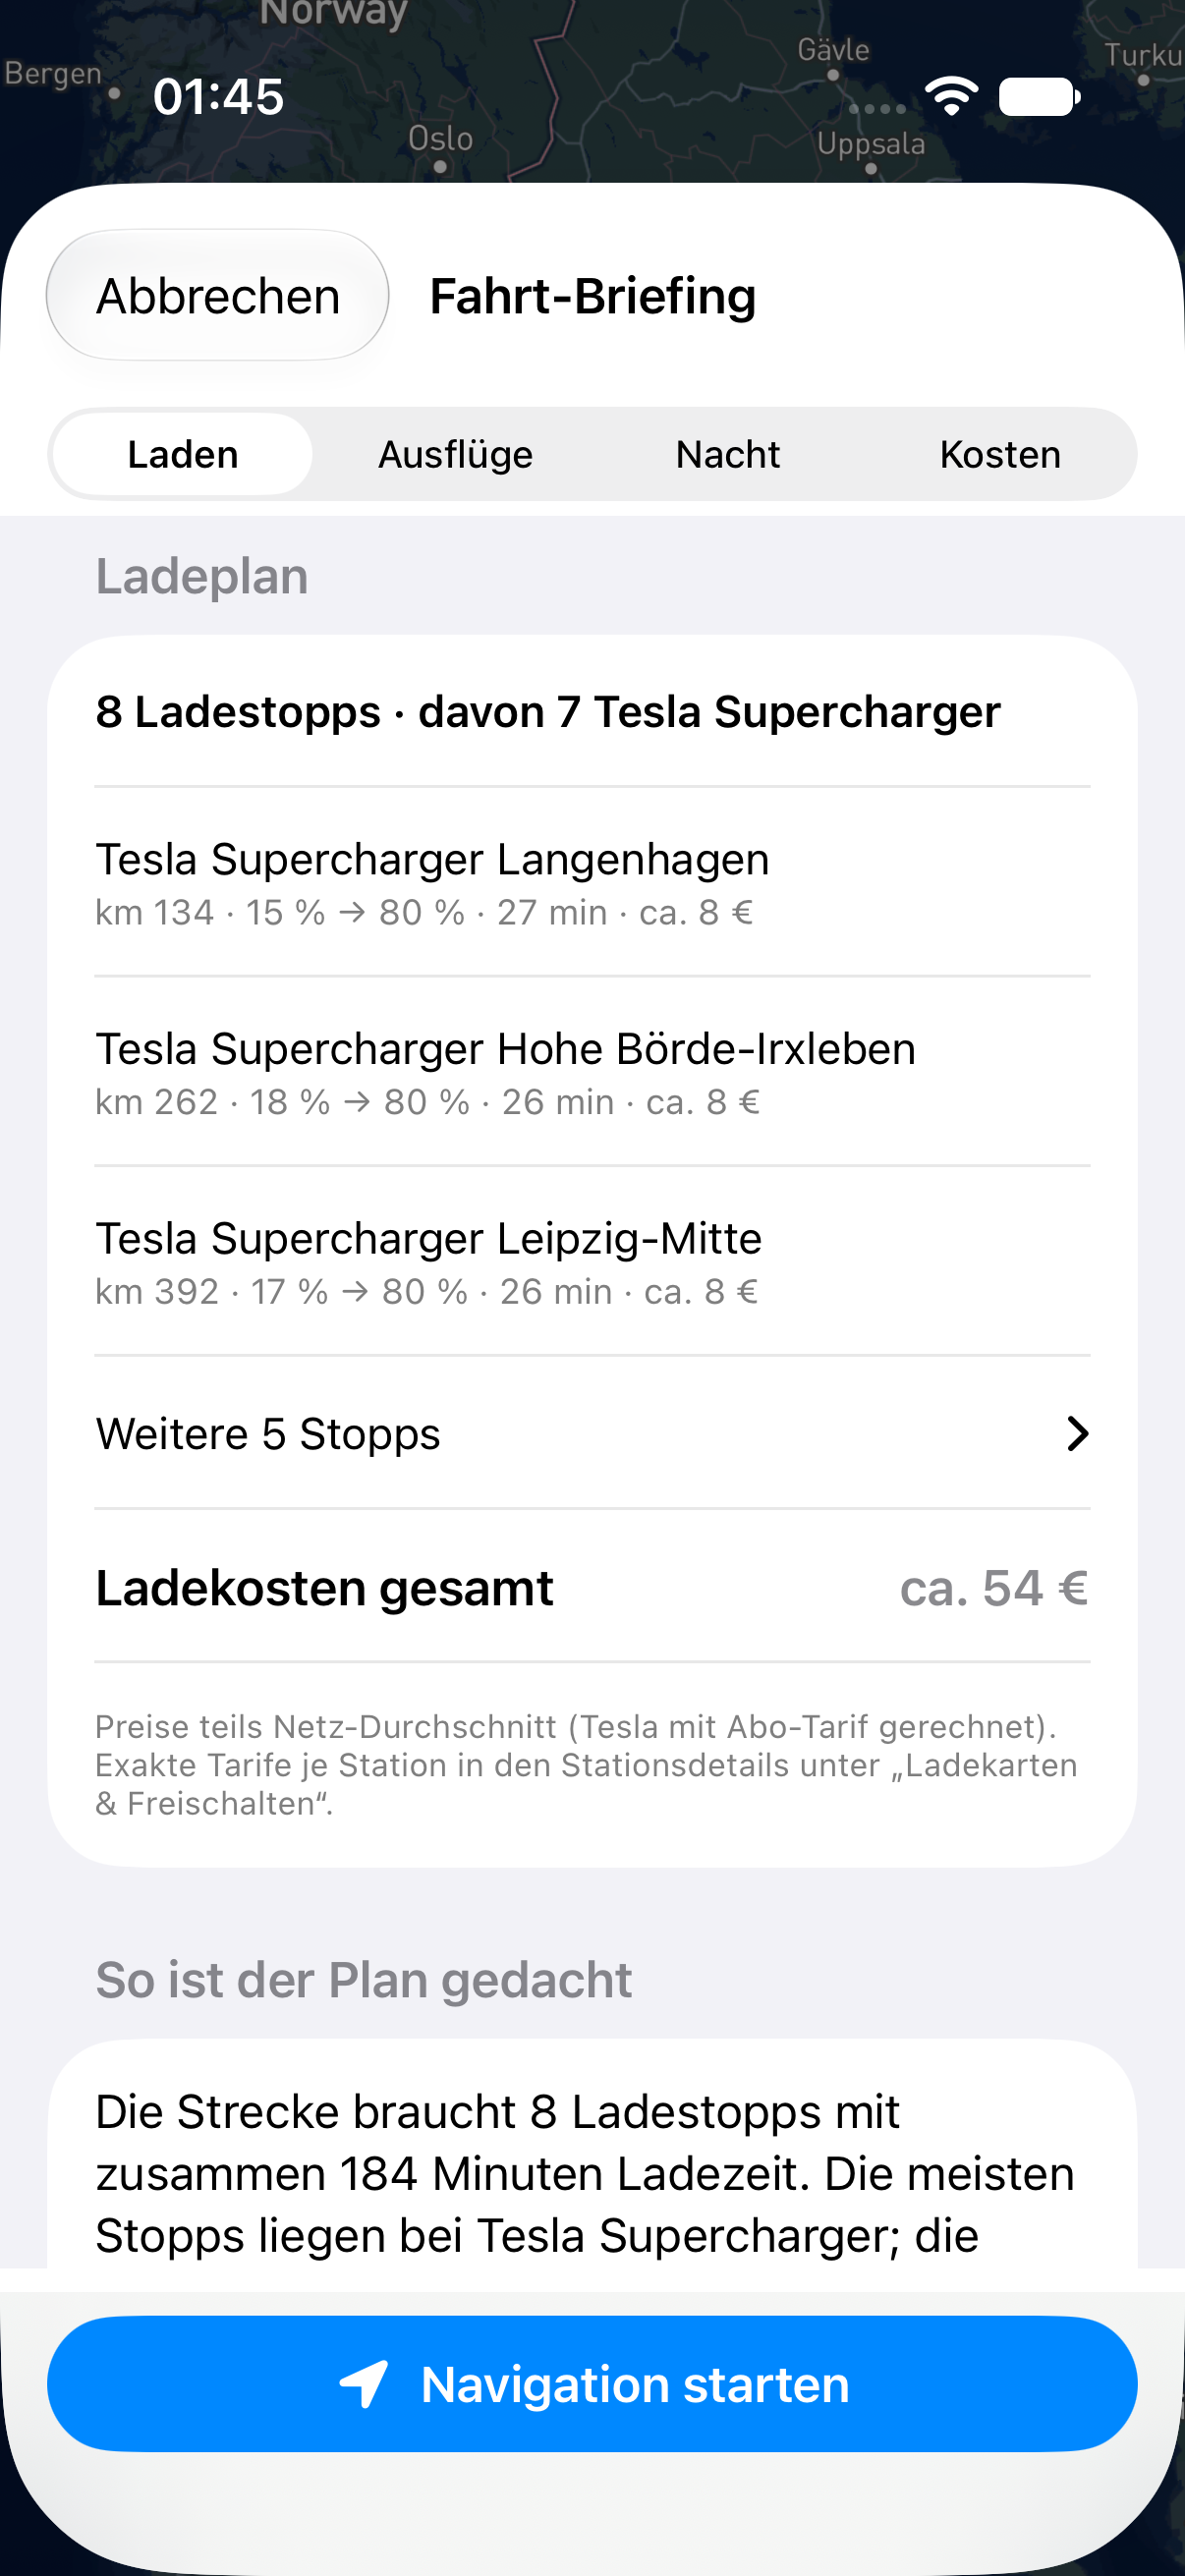1185x2576 pixels.
Task: Switch to the Ausflüge tab
Action: 455,454
